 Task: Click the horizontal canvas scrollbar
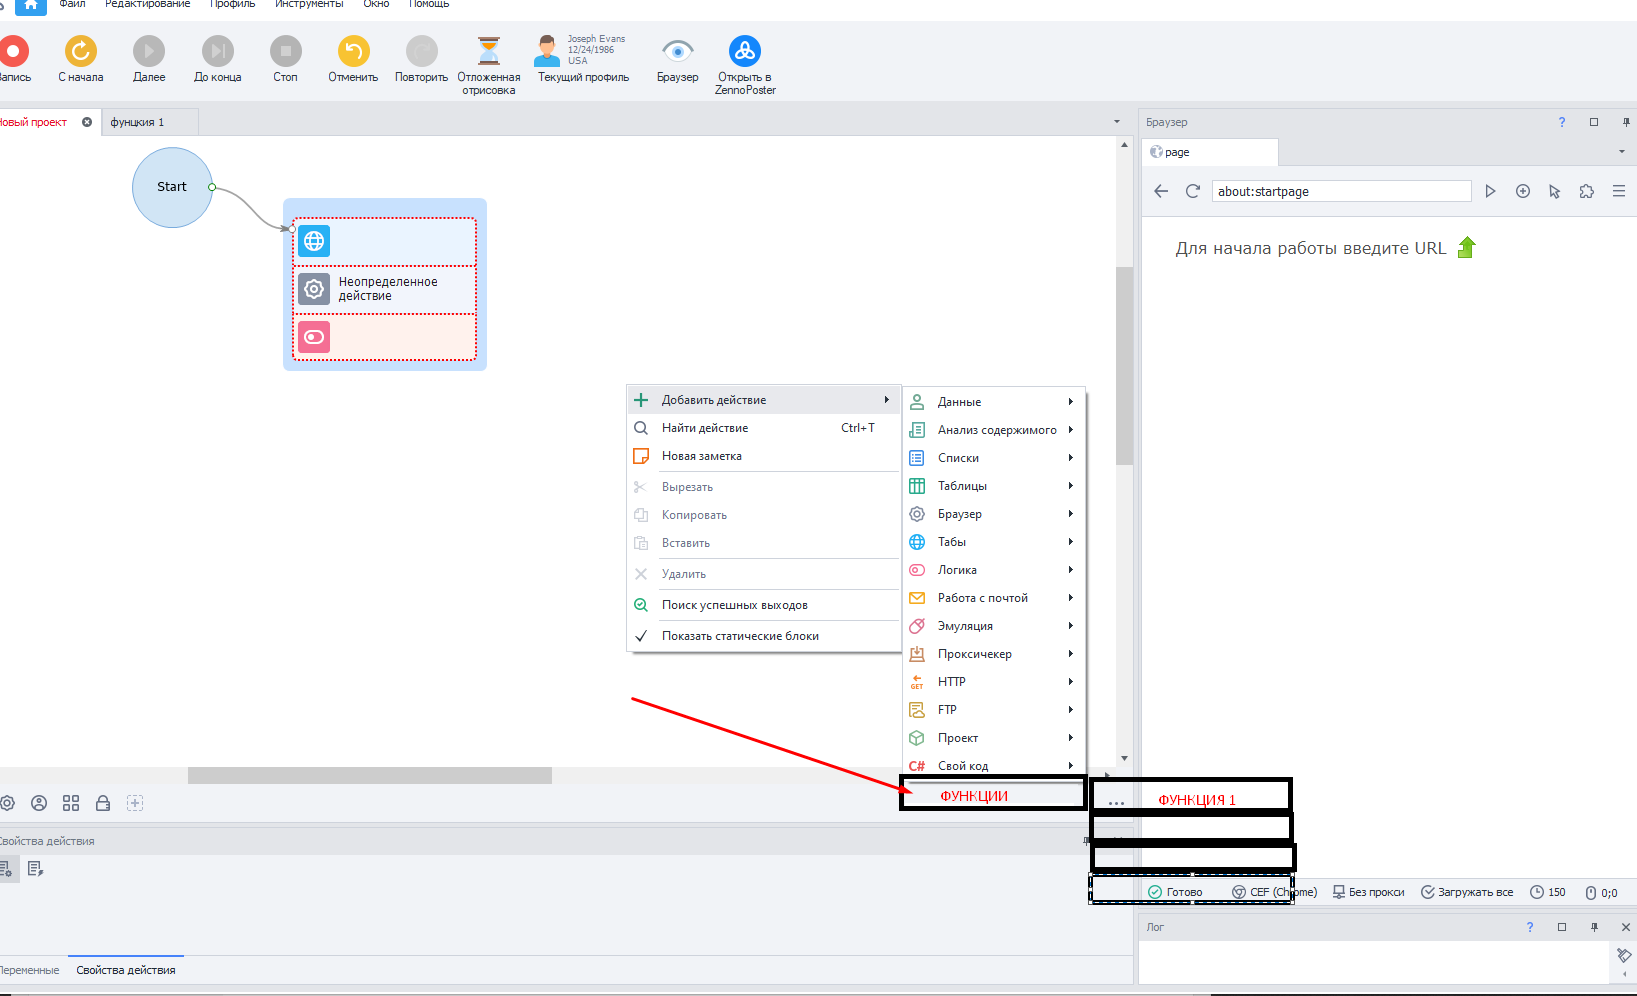pos(369,776)
